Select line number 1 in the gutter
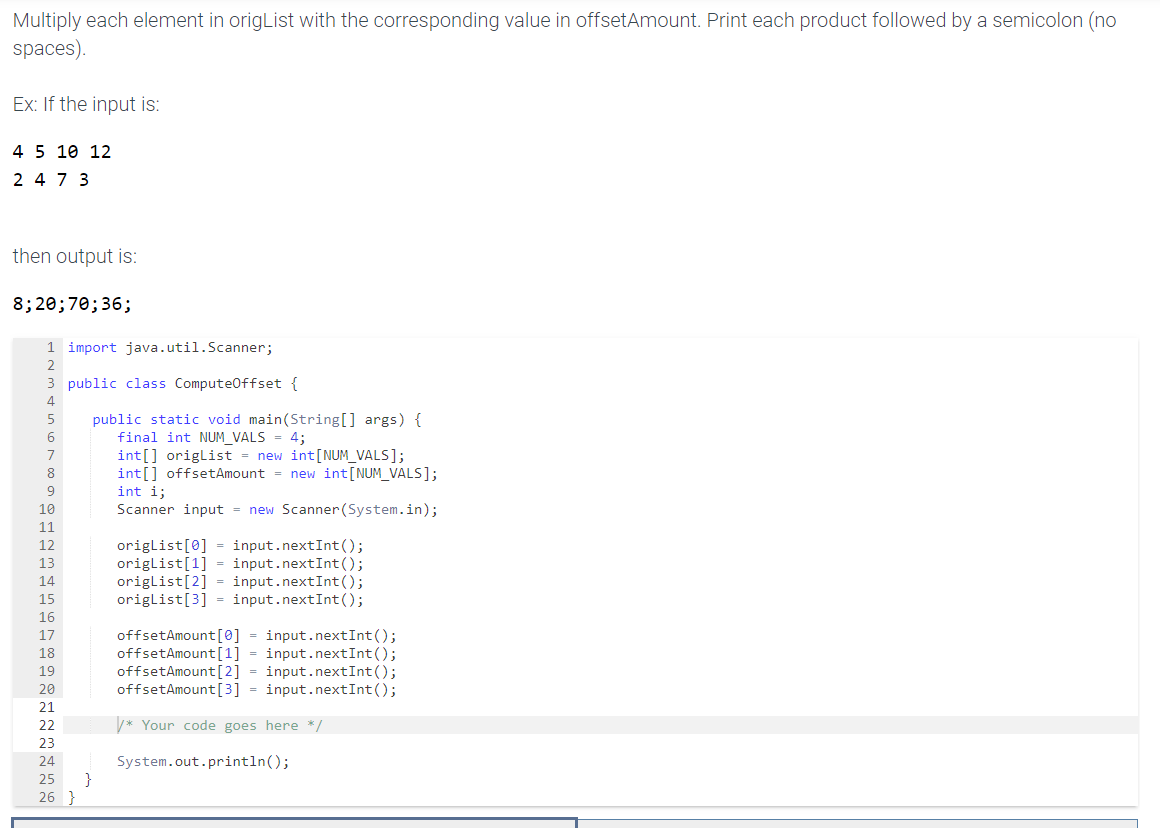1160x828 pixels. 49,347
